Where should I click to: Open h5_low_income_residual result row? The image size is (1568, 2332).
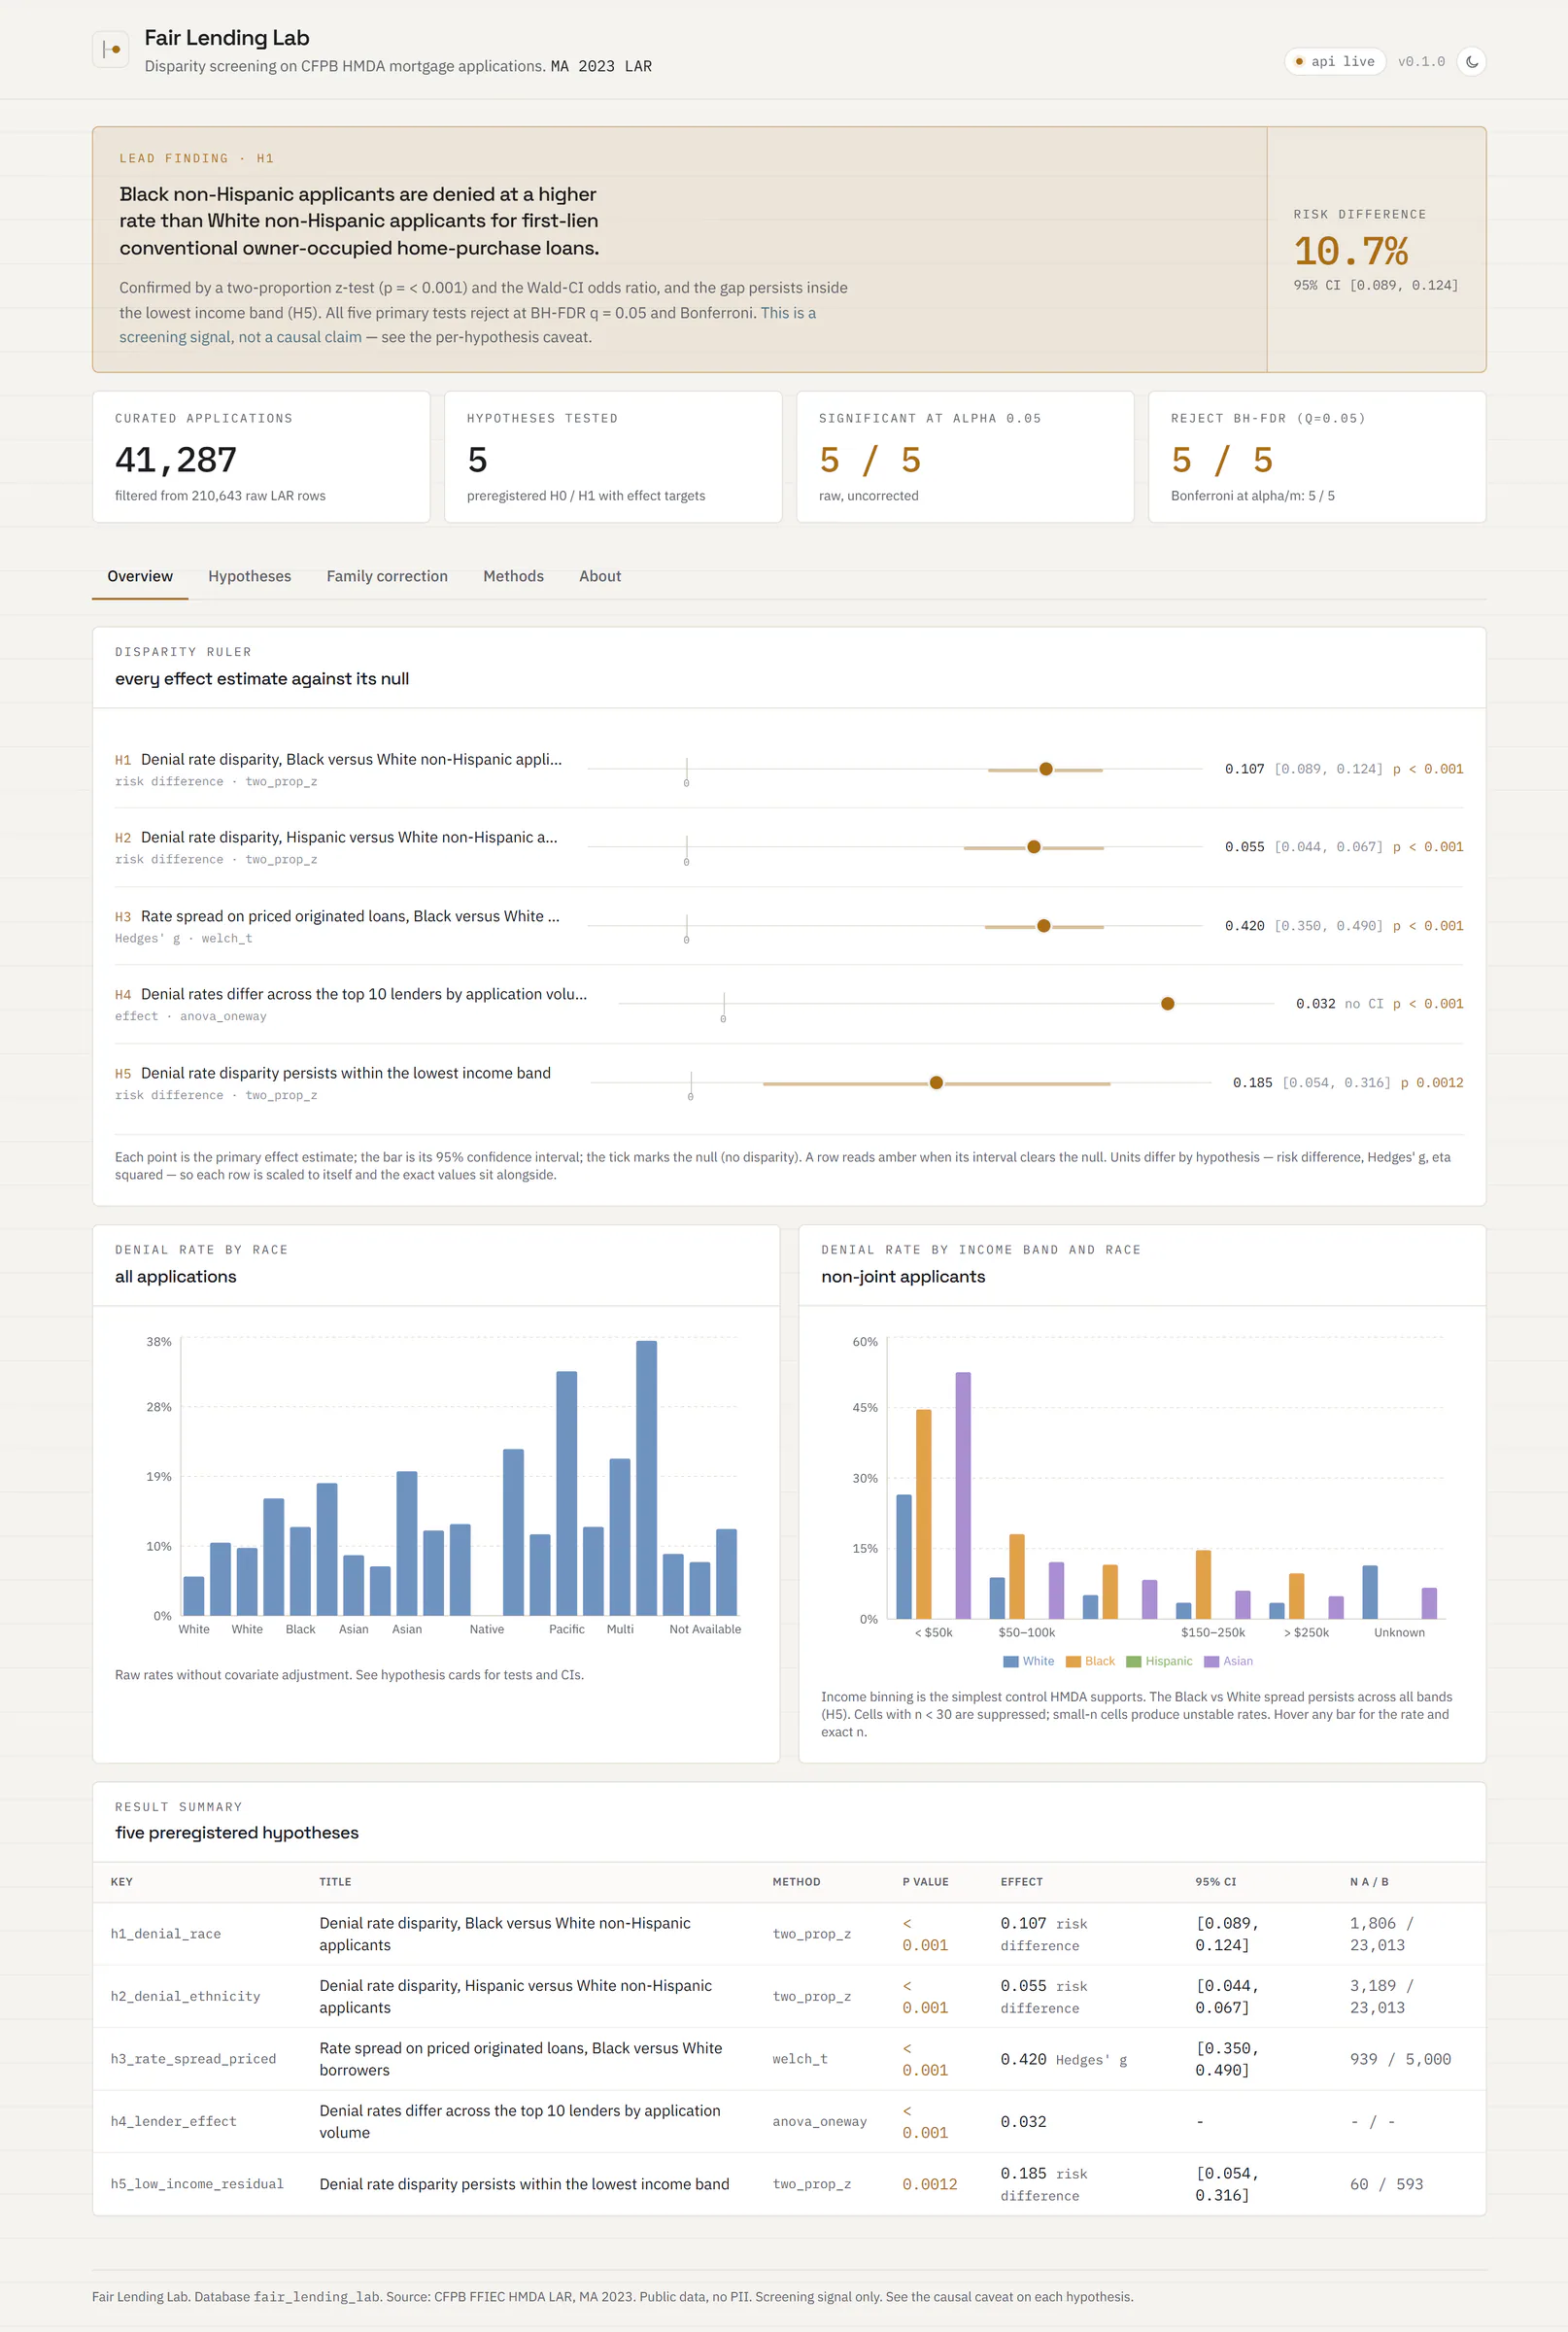788,2183
